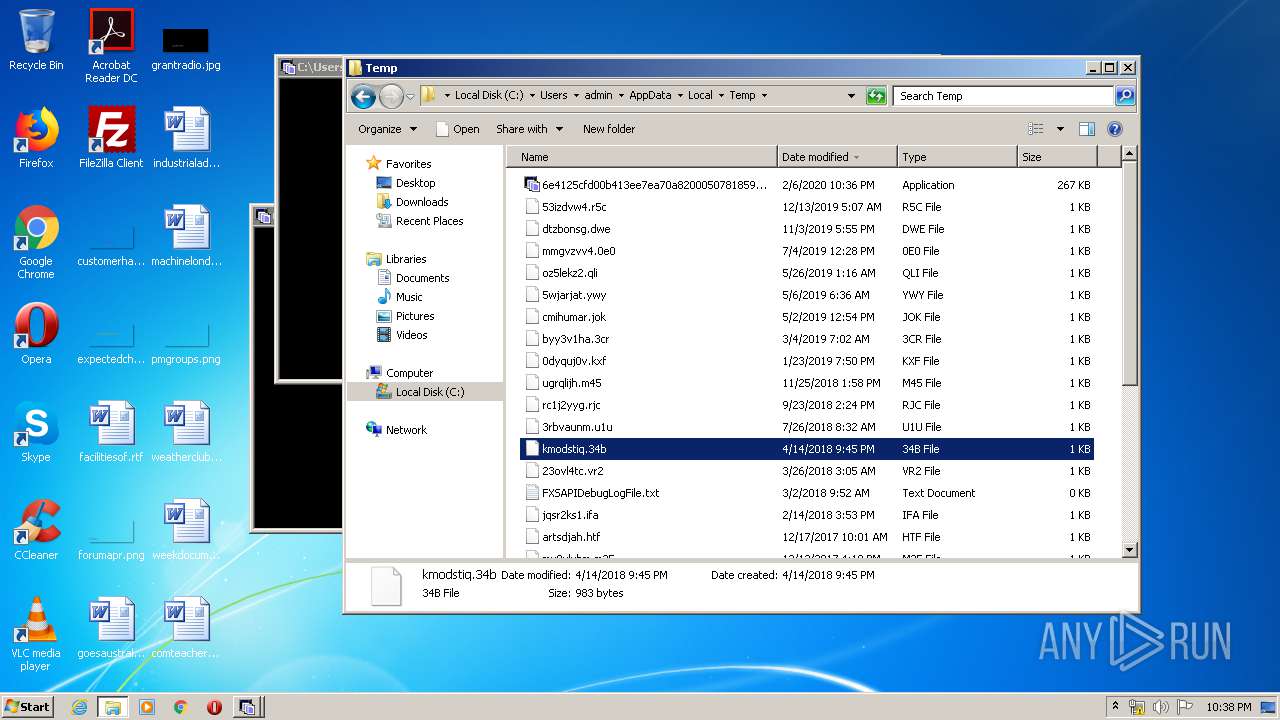Select grantradio.jpg desktop file

pos(186,48)
